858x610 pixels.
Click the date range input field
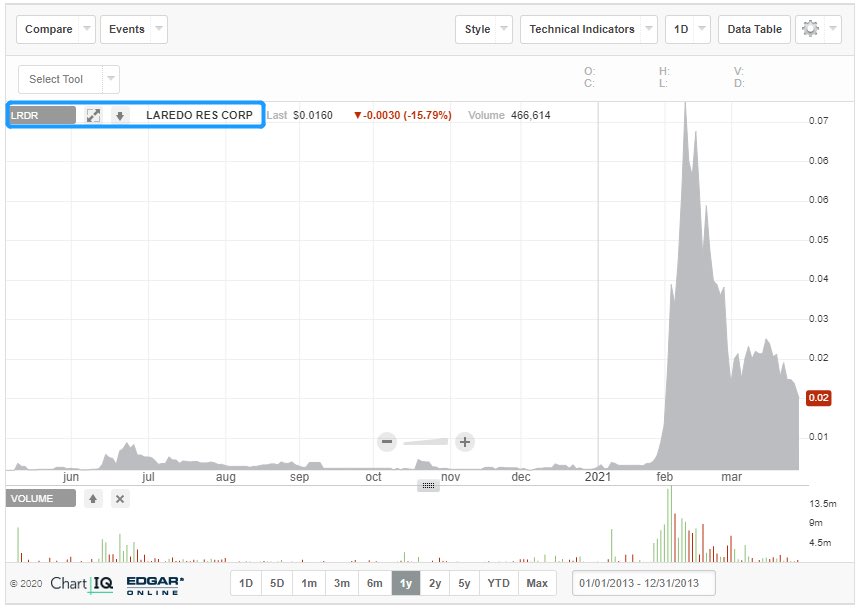[x=644, y=583]
